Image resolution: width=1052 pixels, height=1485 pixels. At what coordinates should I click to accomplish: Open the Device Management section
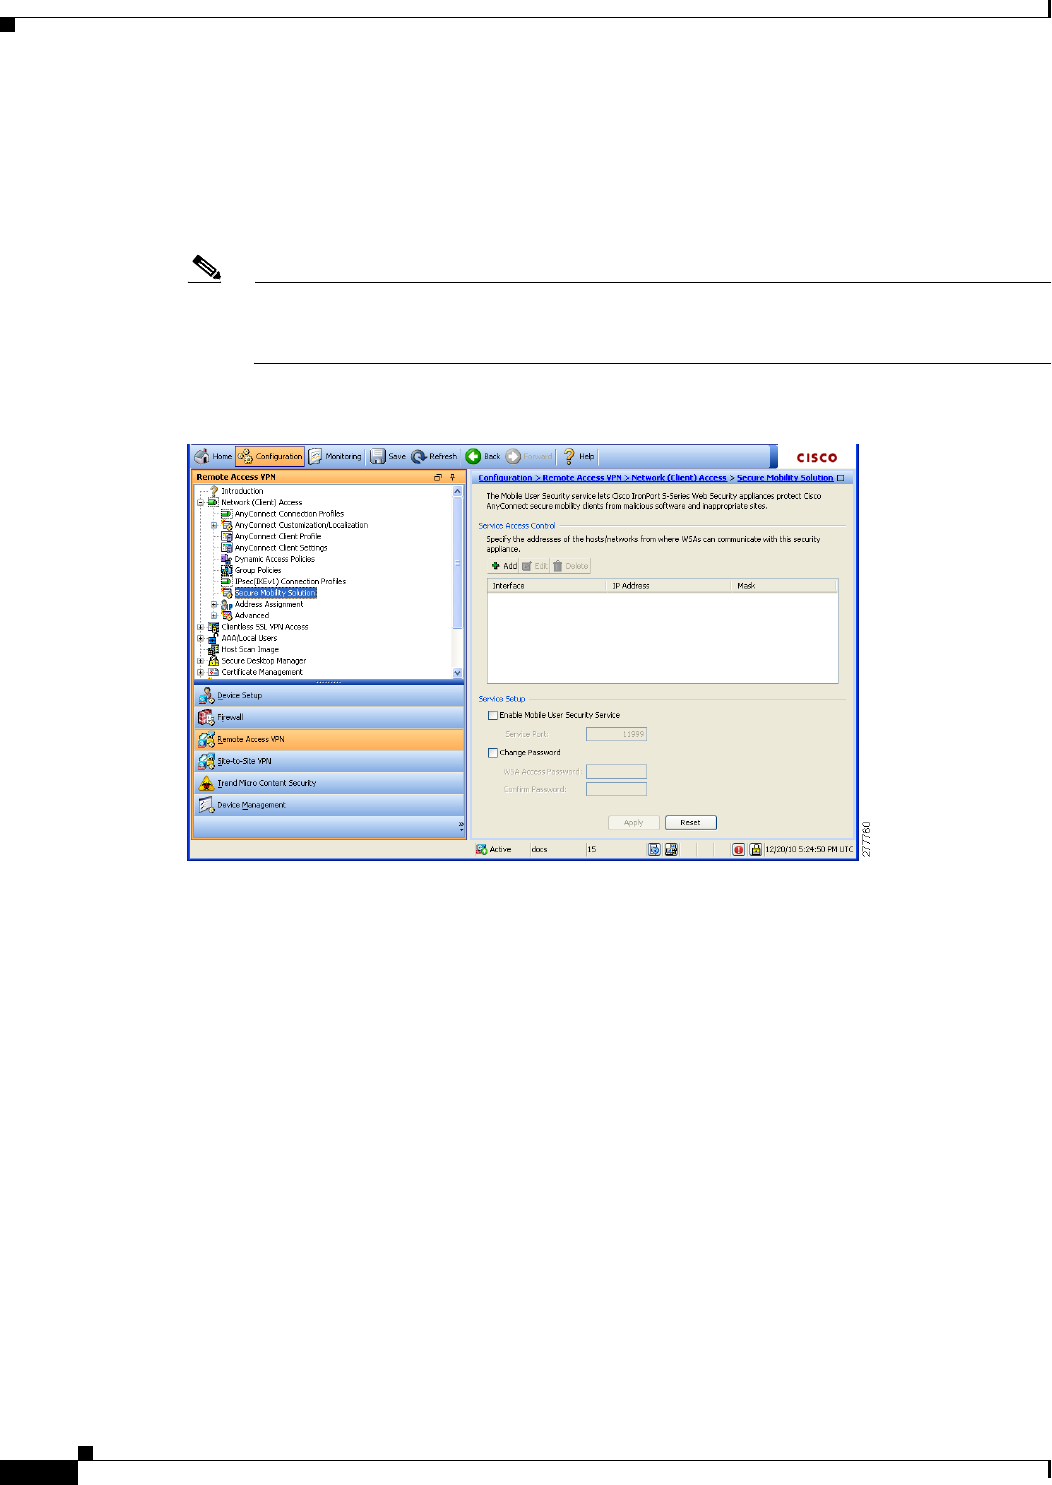[x=329, y=805]
